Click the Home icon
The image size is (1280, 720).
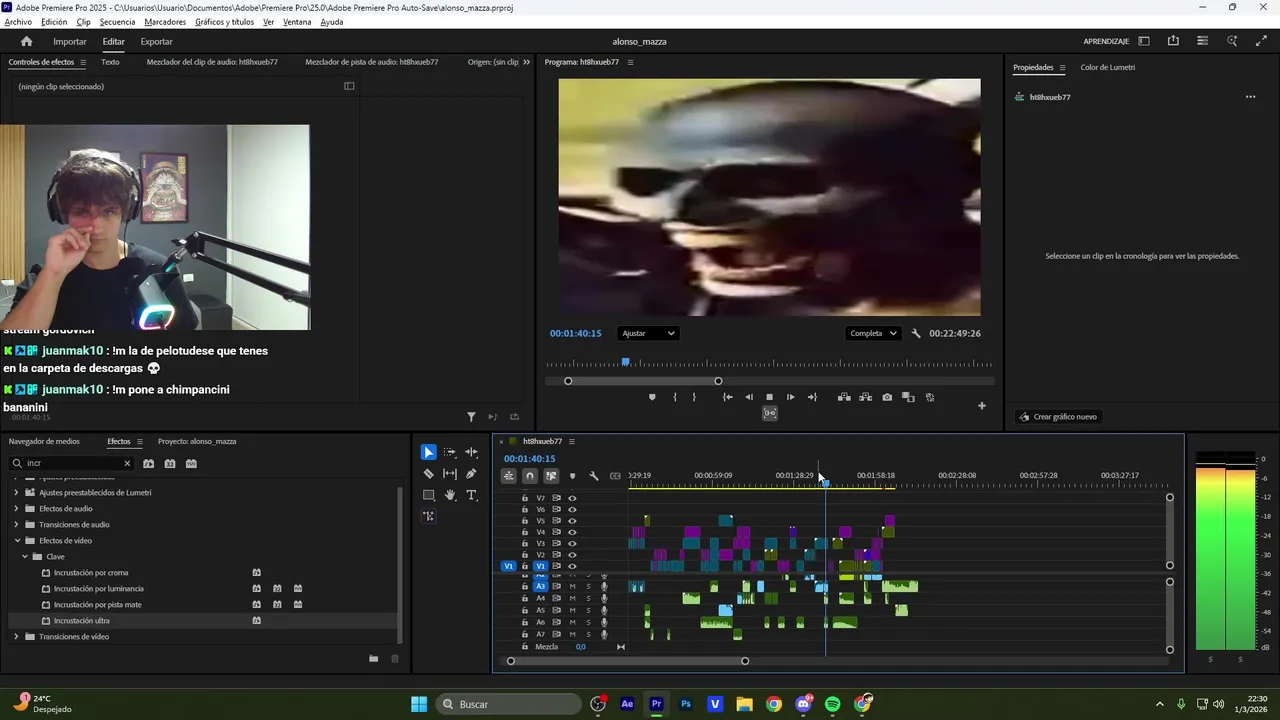tap(26, 41)
